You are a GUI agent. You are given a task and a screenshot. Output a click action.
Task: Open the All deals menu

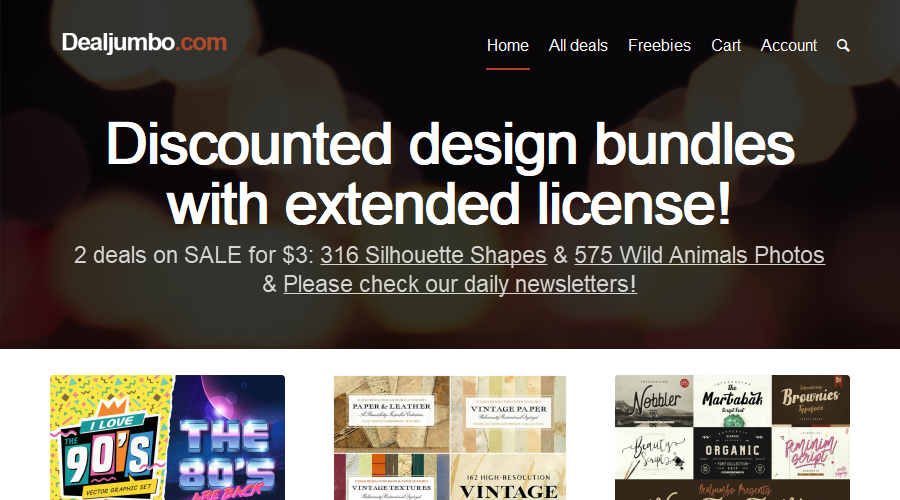pyautogui.click(x=578, y=45)
